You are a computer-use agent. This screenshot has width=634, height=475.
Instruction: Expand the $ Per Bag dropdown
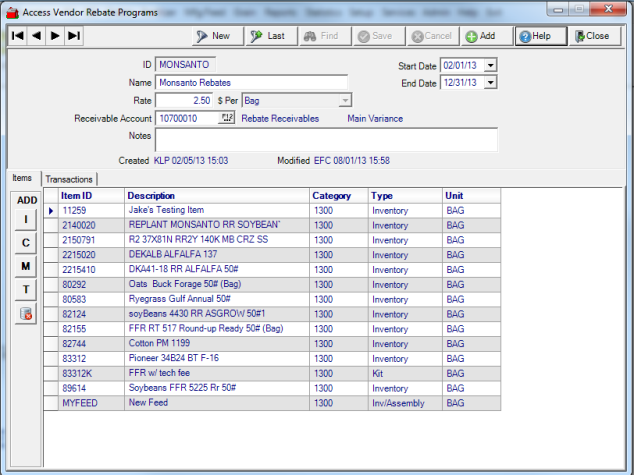coord(345,101)
